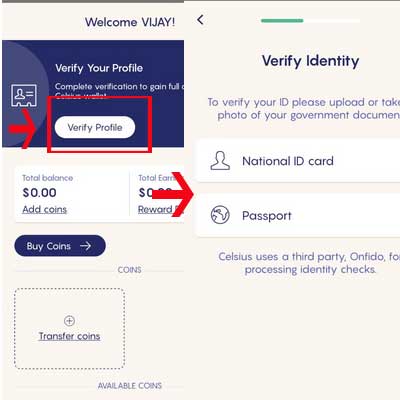Viewport: 400px width, 400px height.
Task: Click the ID card verification icon
Action: point(24,96)
